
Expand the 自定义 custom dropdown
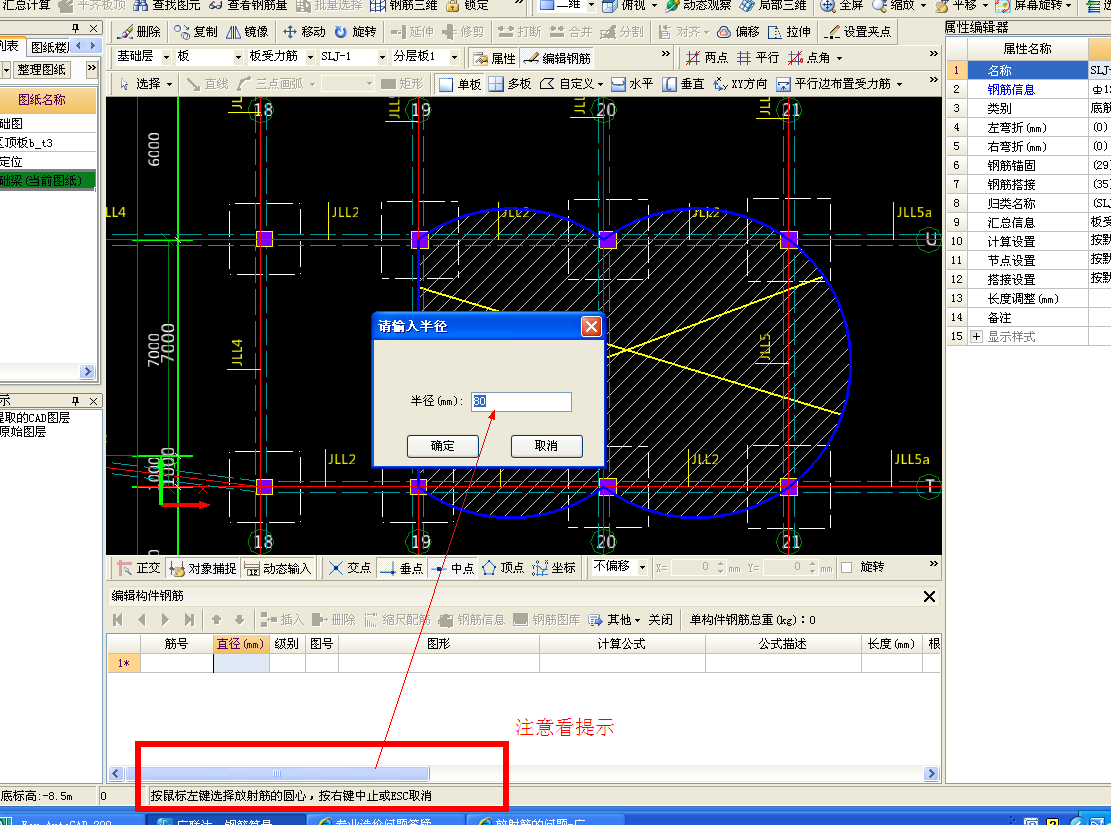[601, 84]
